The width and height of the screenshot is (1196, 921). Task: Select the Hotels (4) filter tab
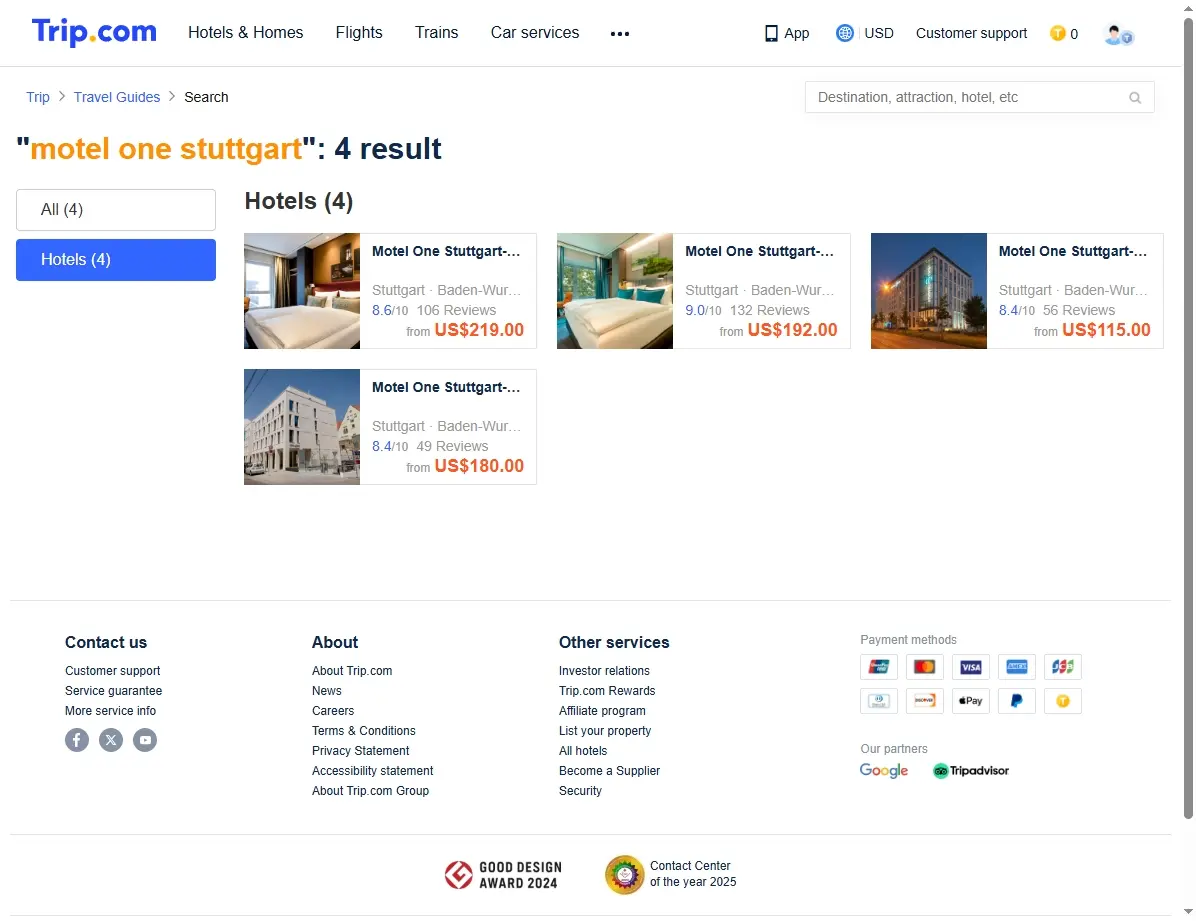(x=116, y=260)
